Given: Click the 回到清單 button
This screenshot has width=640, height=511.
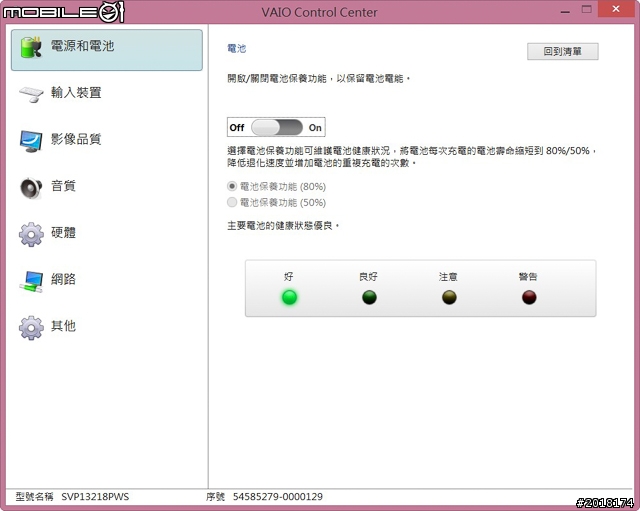Looking at the screenshot, I should [x=562, y=51].
